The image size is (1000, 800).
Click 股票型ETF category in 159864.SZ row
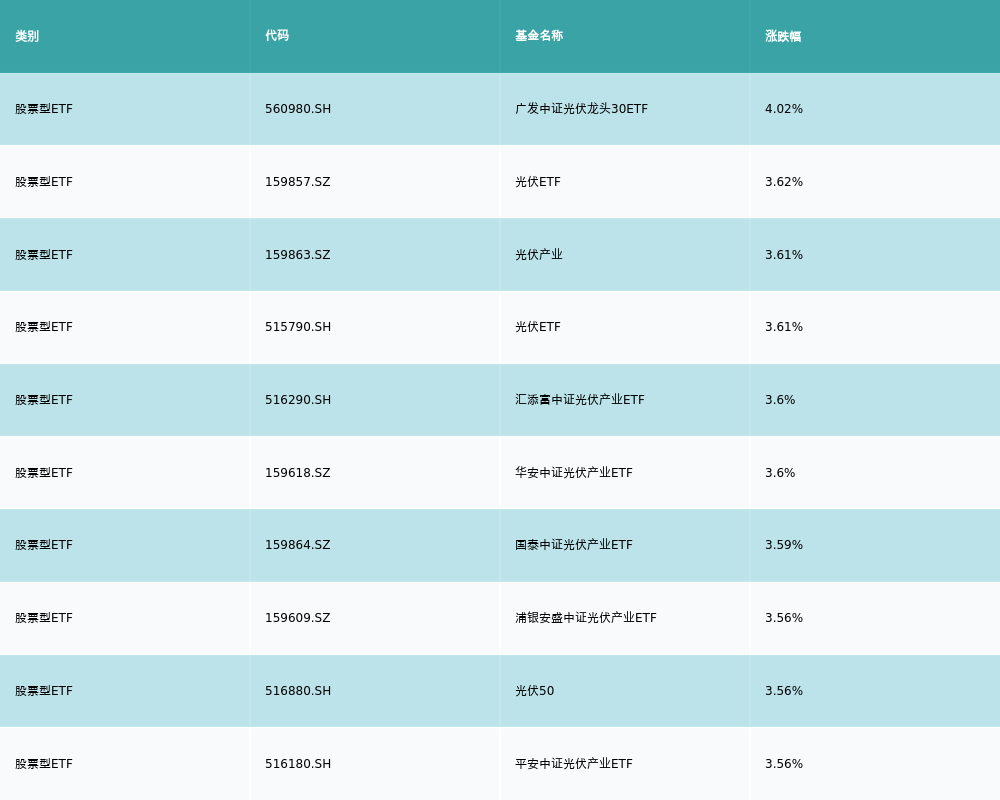(x=44, y=545)
